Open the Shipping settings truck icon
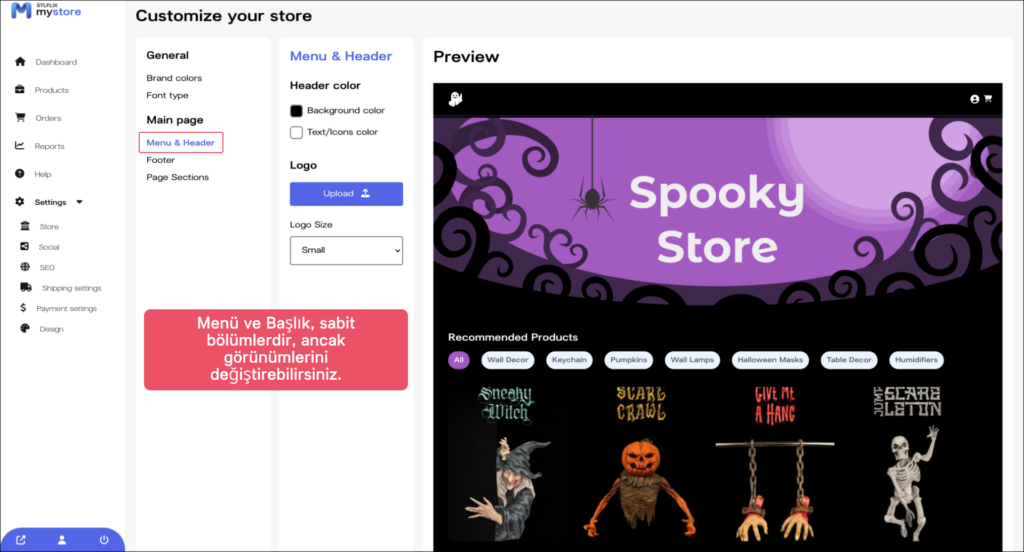 (x=25, y=287)
